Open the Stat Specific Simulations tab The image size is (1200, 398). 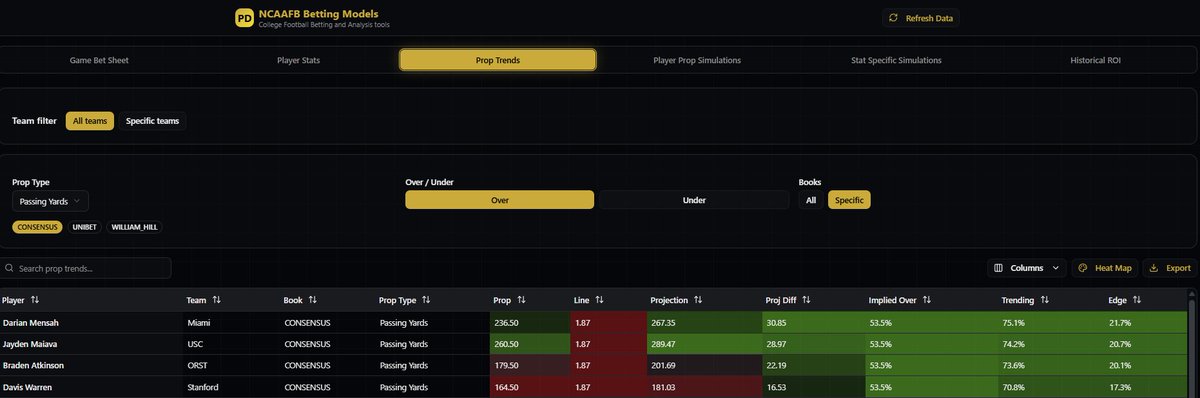(896, 60)
